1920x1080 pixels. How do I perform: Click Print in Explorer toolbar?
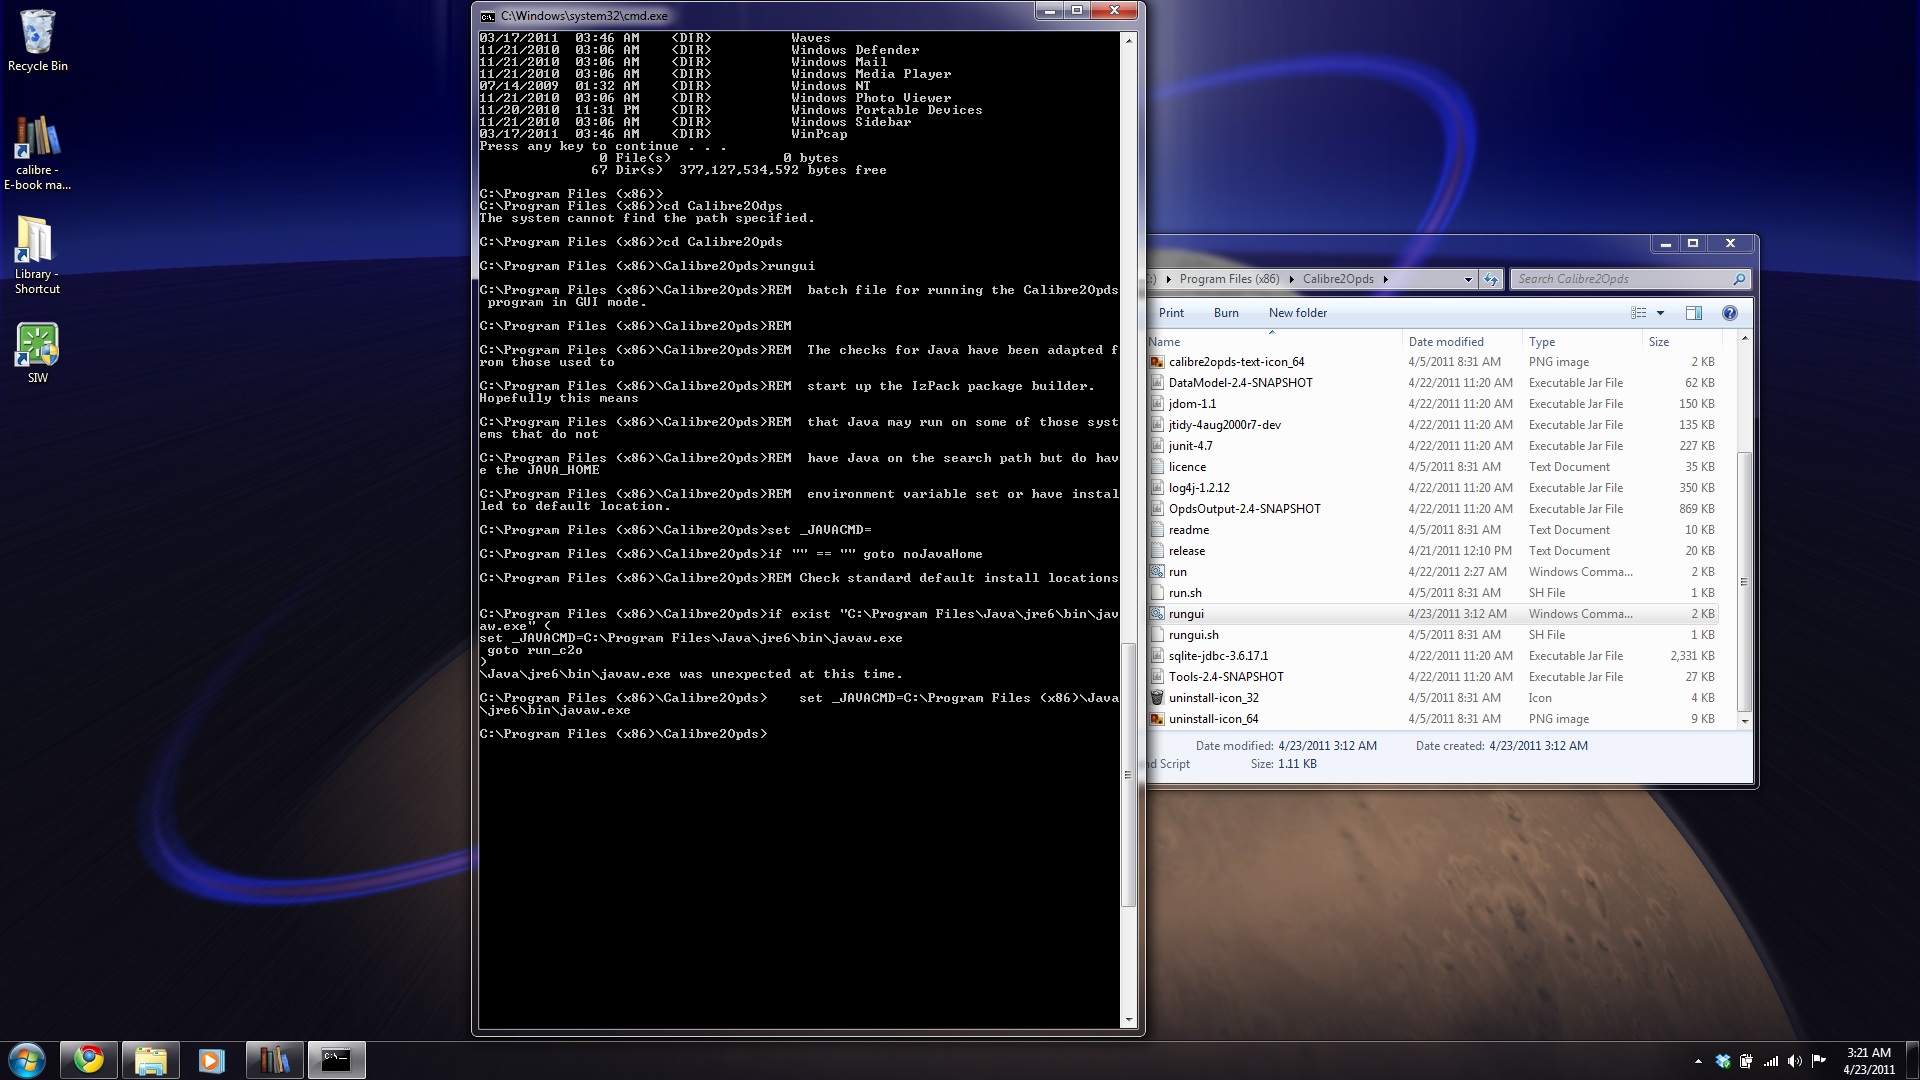coord(1171,313)
